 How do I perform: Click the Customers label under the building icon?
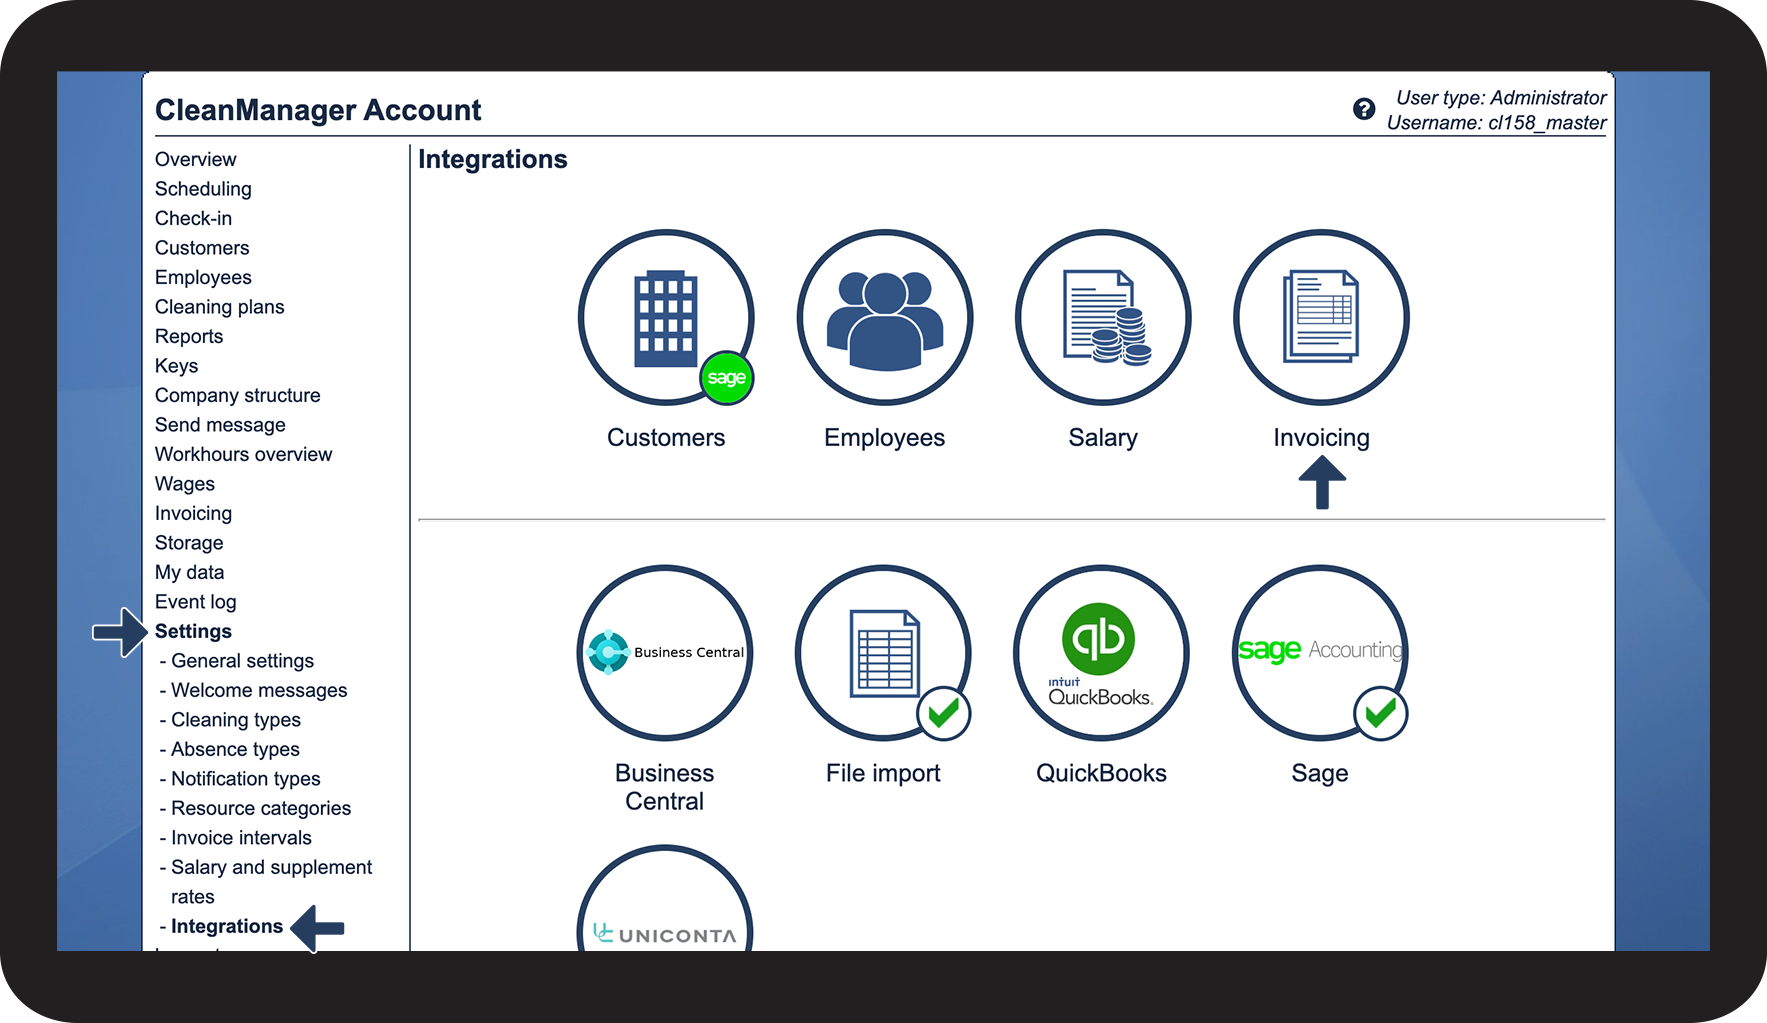666,438
